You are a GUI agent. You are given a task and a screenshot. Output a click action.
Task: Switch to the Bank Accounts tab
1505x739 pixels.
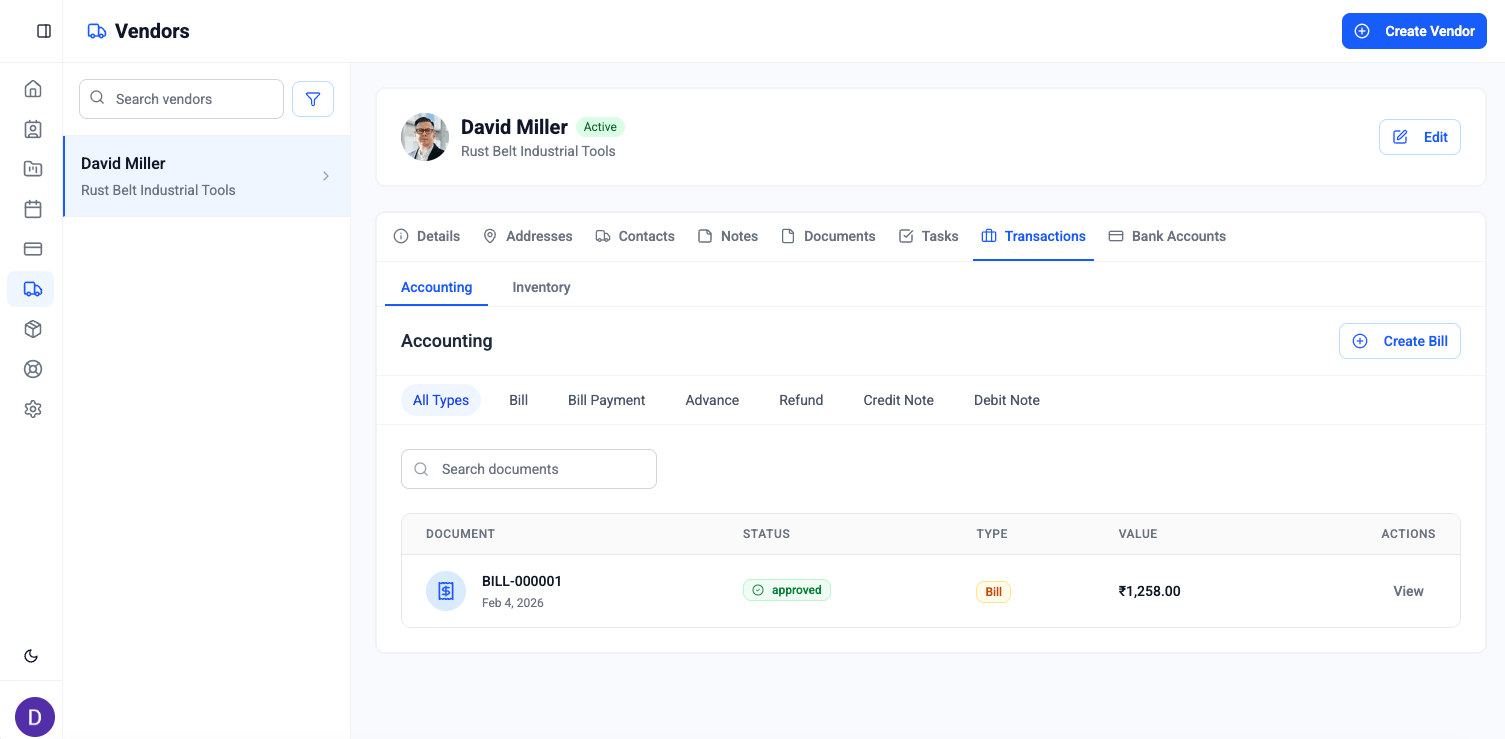click(1167, 236)
